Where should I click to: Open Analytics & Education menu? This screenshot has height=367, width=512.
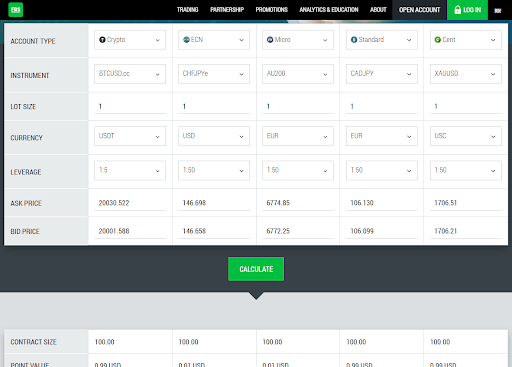tap(329, 10)
